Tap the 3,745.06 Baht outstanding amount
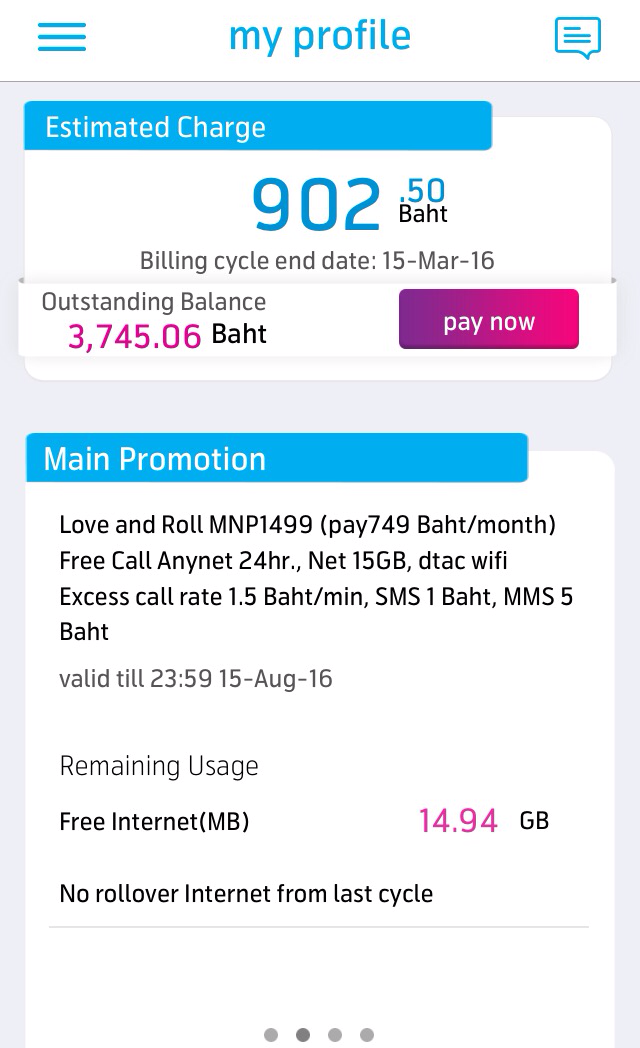 [x=166, y=335]
